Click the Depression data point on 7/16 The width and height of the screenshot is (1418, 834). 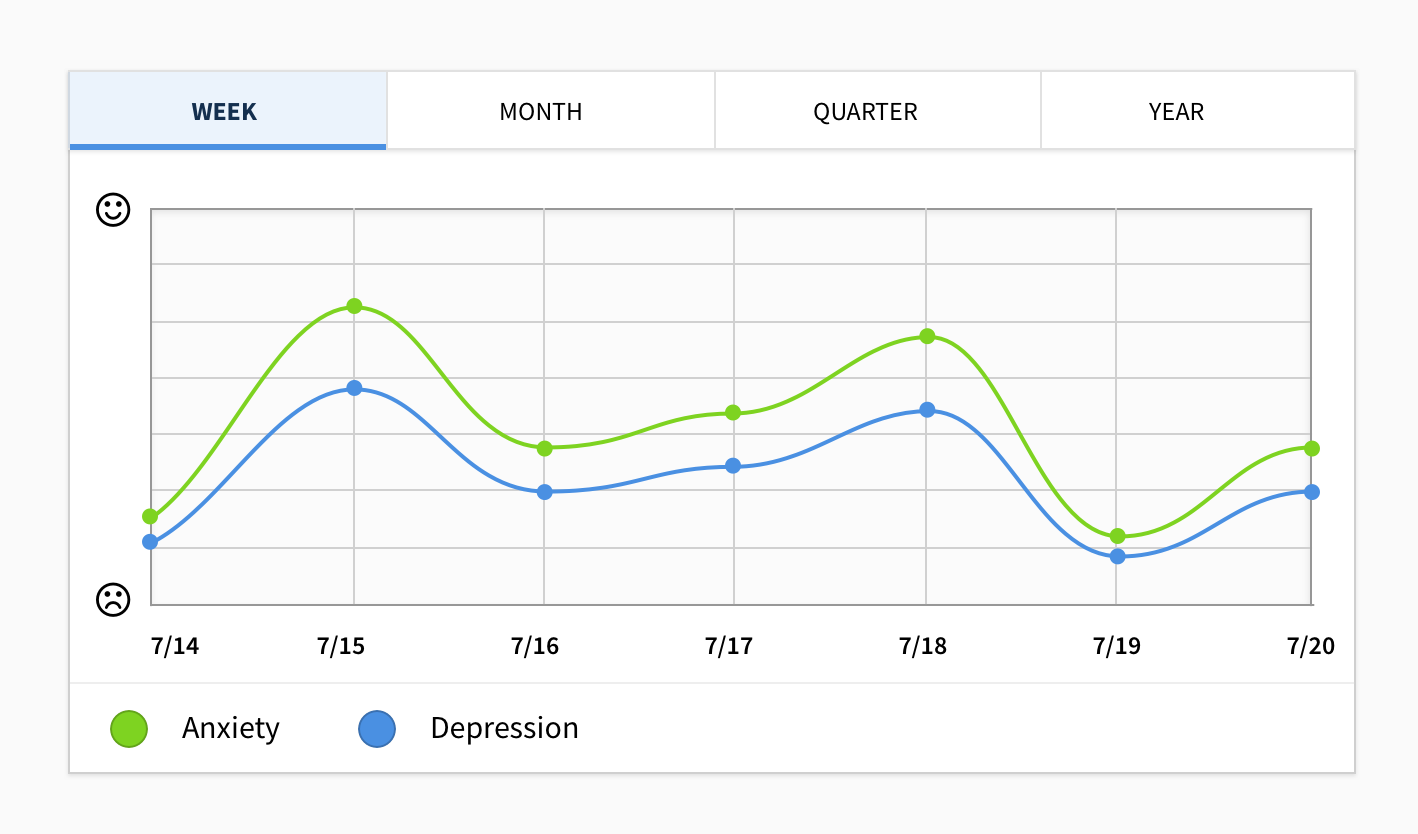(x=545, y=491)
